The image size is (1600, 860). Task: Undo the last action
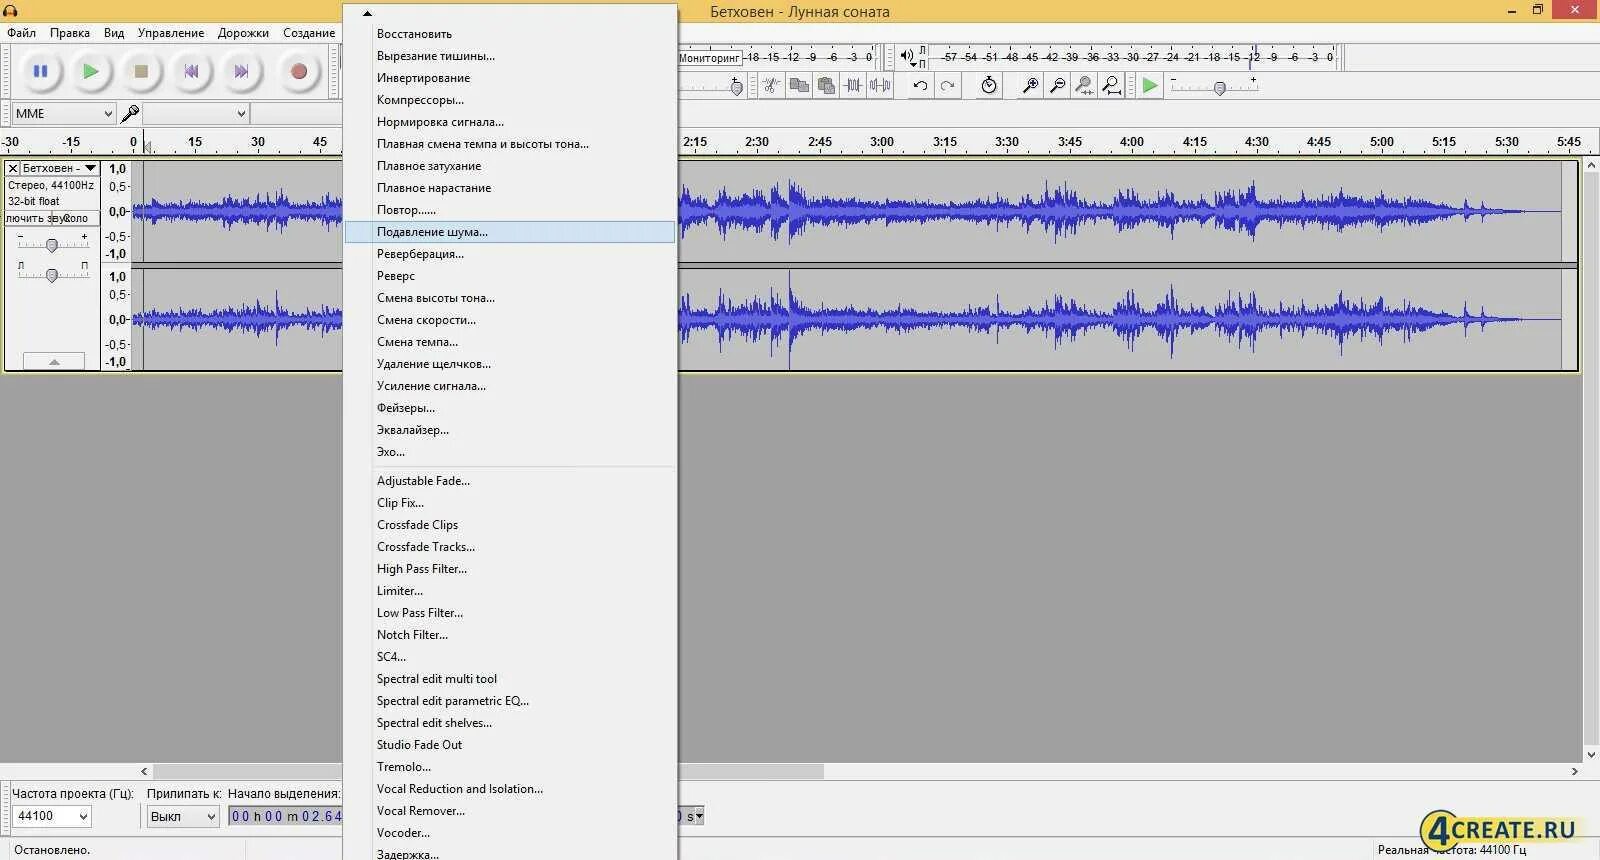tap(920, 86)
